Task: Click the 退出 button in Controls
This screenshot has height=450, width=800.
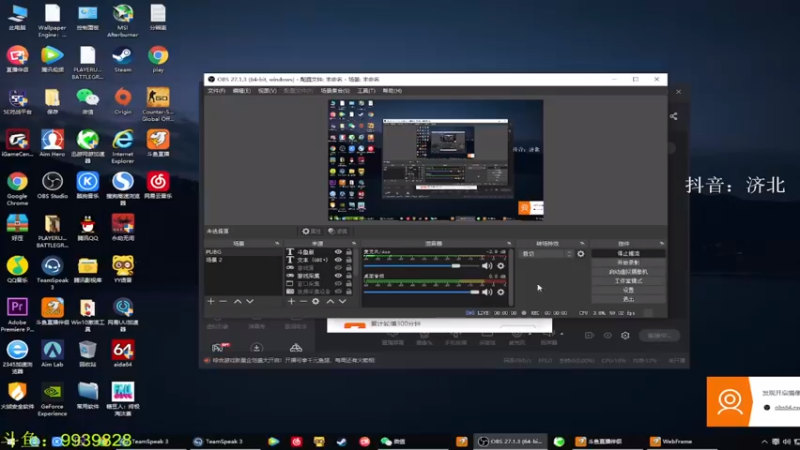Action: [628, 299]
